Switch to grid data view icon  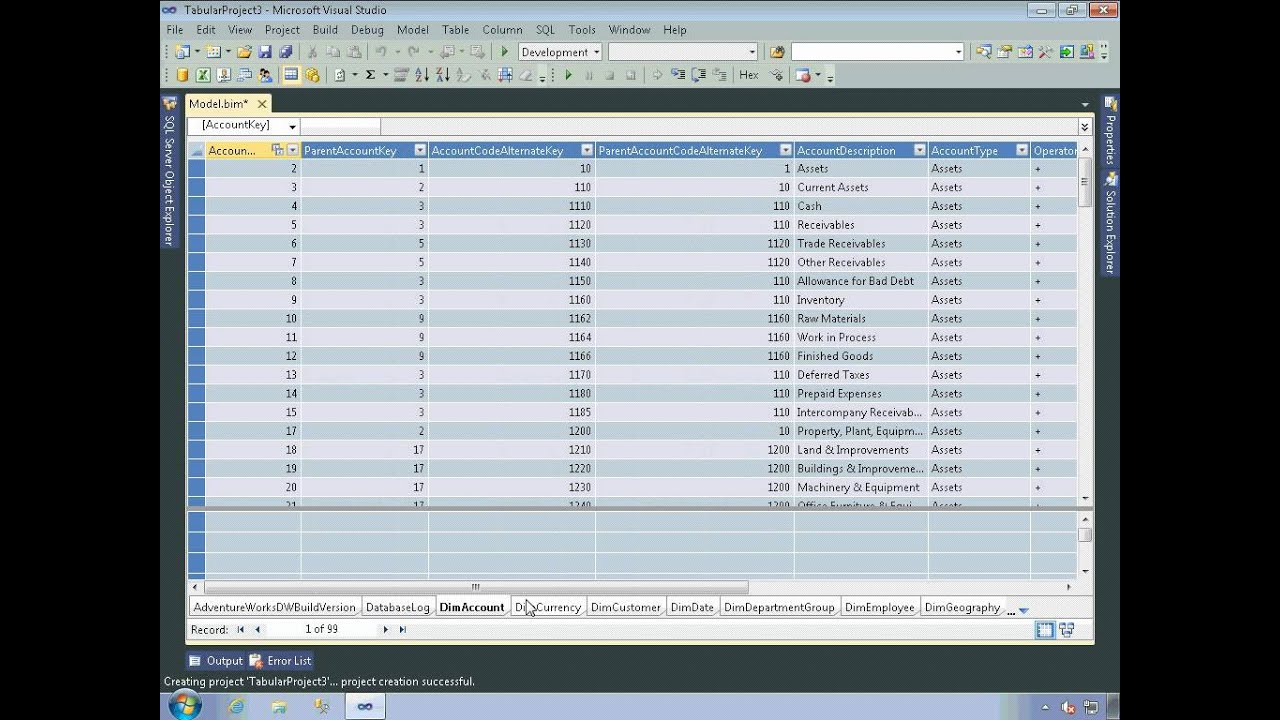tap(1044, 630)
